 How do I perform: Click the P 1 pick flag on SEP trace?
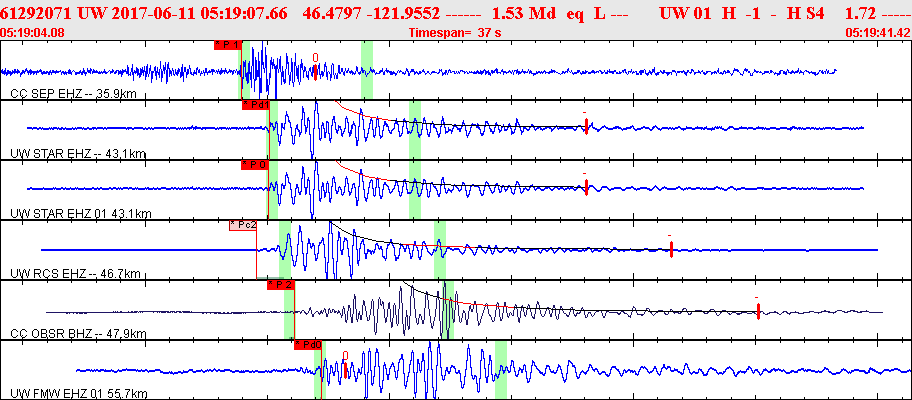[227, 45]
